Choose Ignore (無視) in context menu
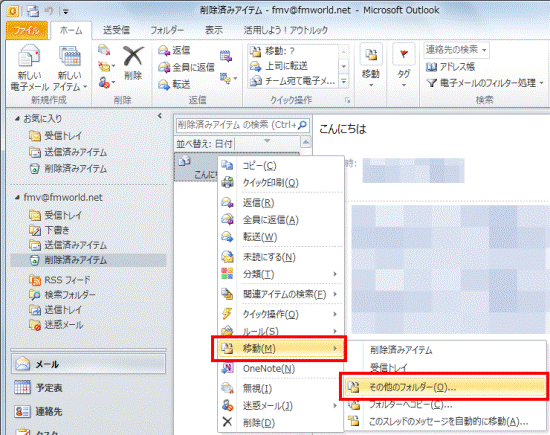Image resolution: width=550 pixels, height=435 pixels. tap(281, 388)
